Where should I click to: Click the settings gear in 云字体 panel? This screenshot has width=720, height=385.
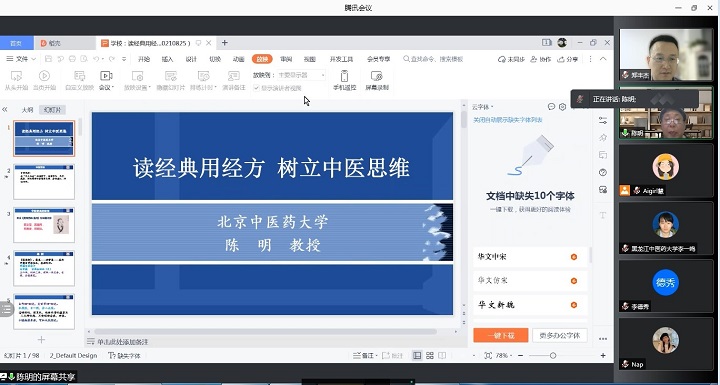(x=562, y=107)
